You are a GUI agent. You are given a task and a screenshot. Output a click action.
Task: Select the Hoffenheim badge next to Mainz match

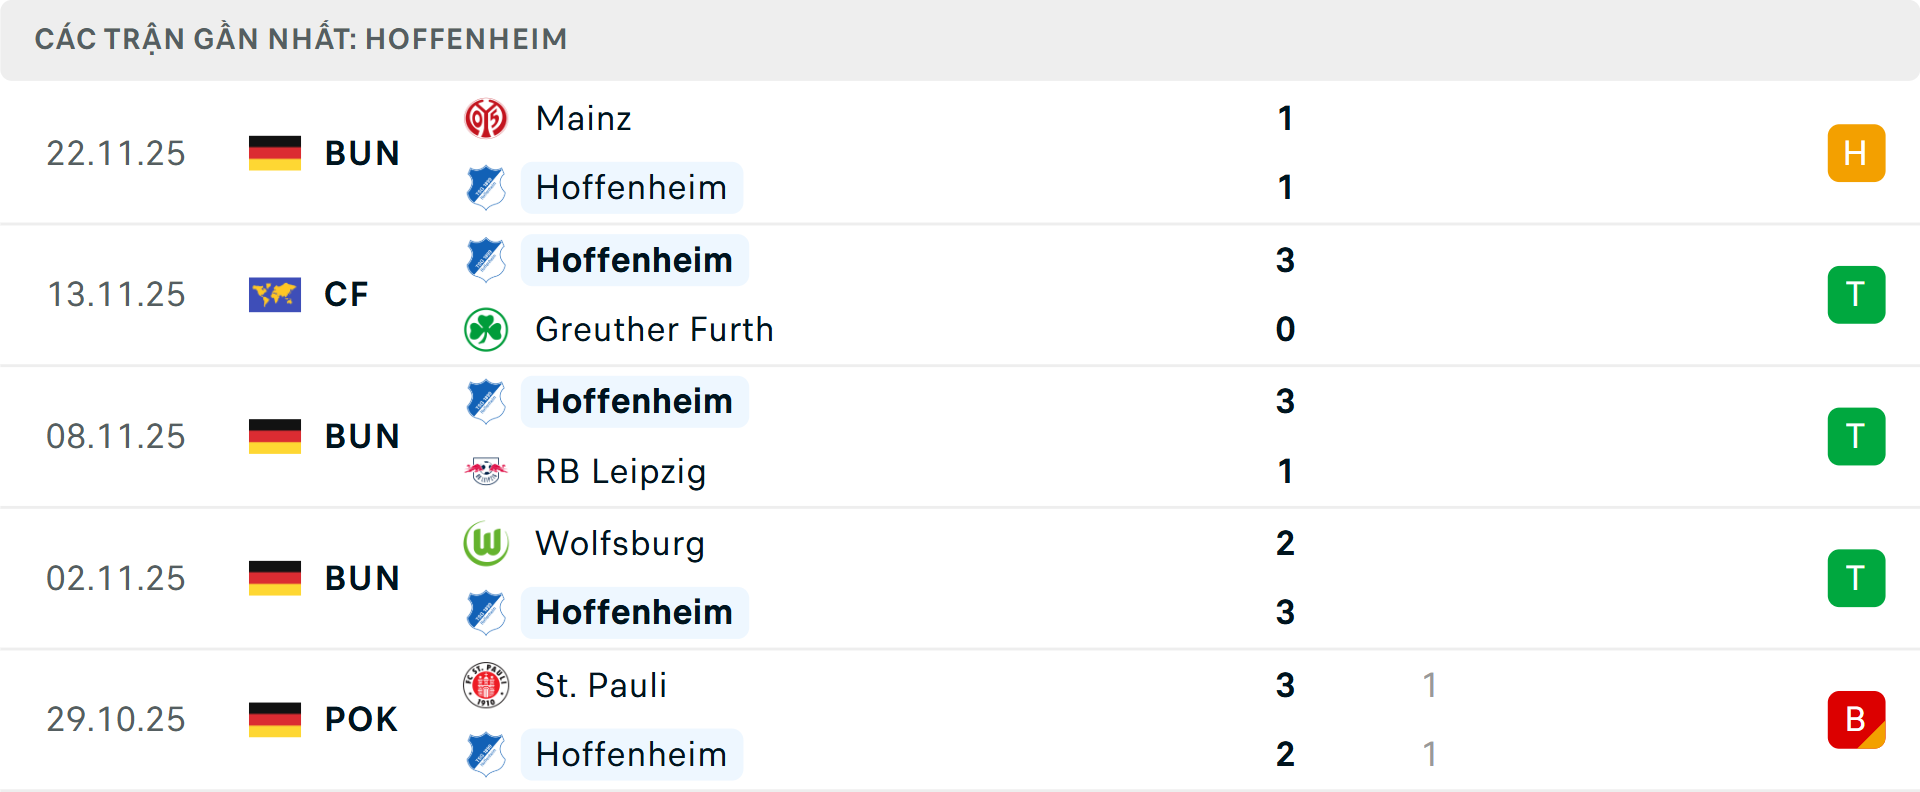(487, 187)
